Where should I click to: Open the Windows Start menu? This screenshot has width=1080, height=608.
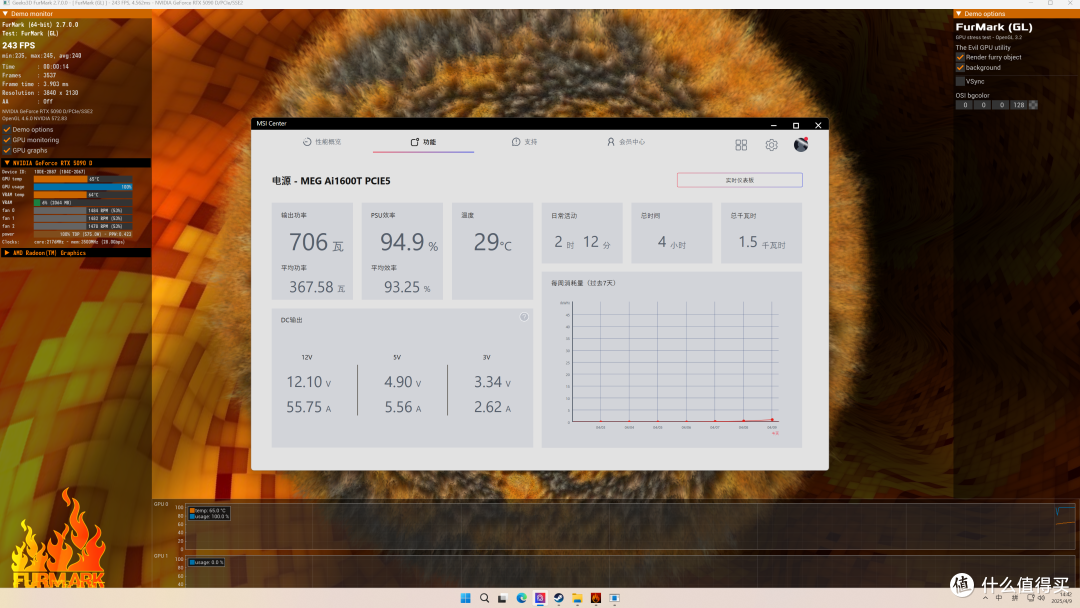point(466,598)
